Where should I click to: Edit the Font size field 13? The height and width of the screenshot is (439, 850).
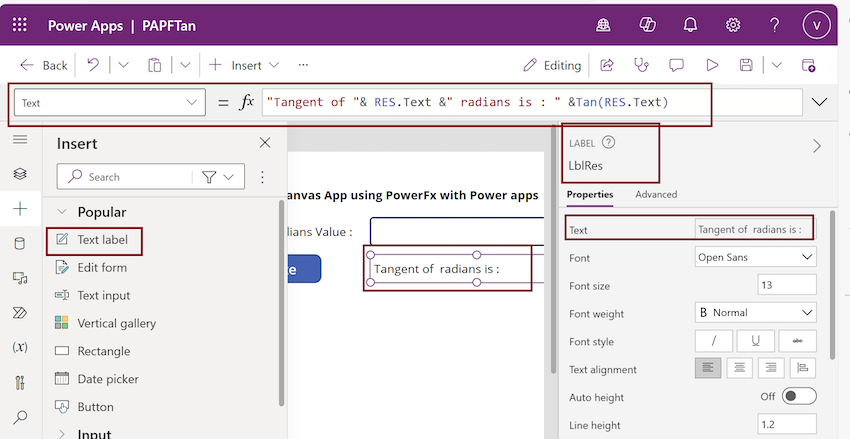[787, 285]
